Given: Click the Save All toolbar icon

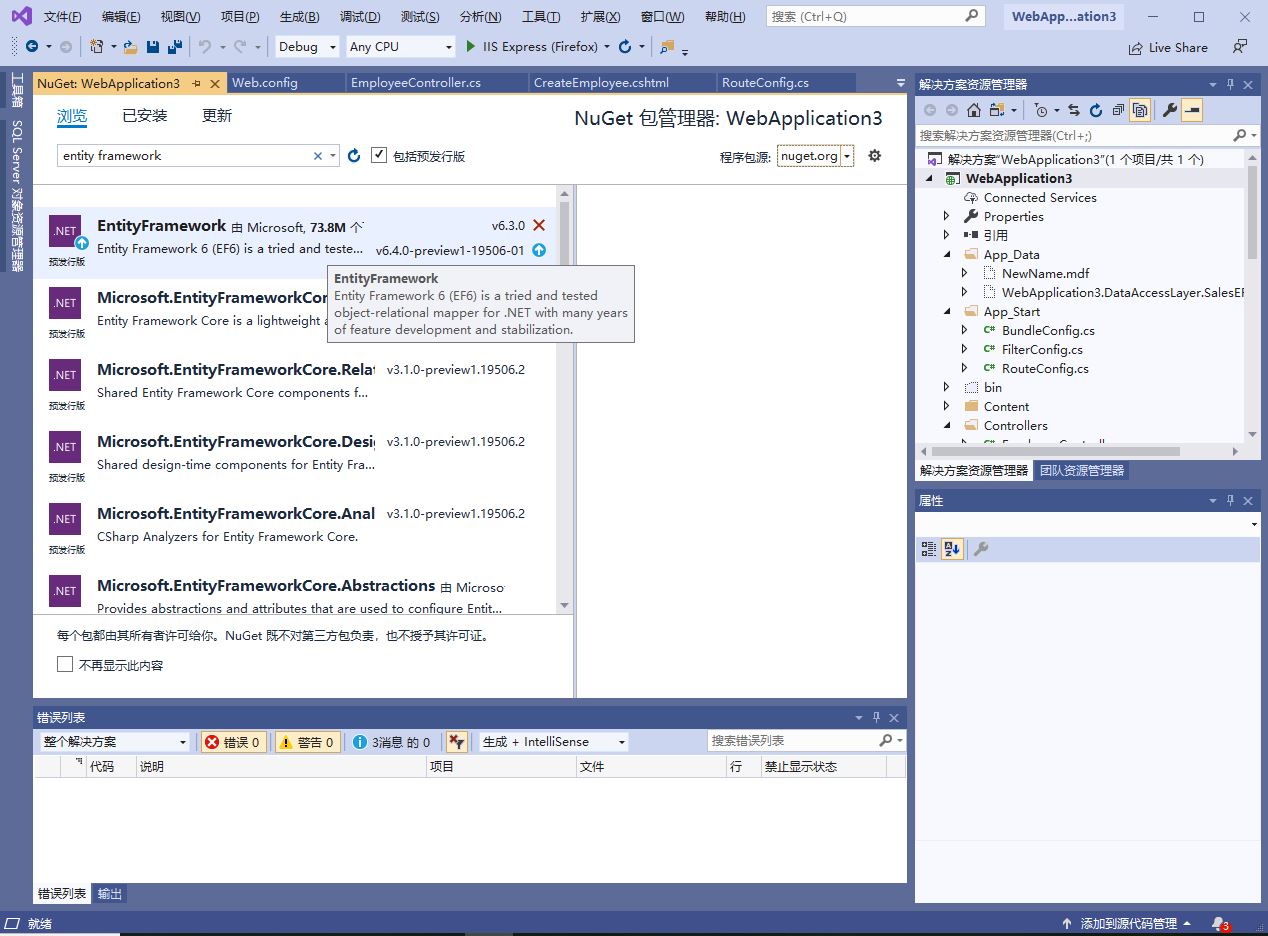Looking at the screenshot, I should 174,47.
